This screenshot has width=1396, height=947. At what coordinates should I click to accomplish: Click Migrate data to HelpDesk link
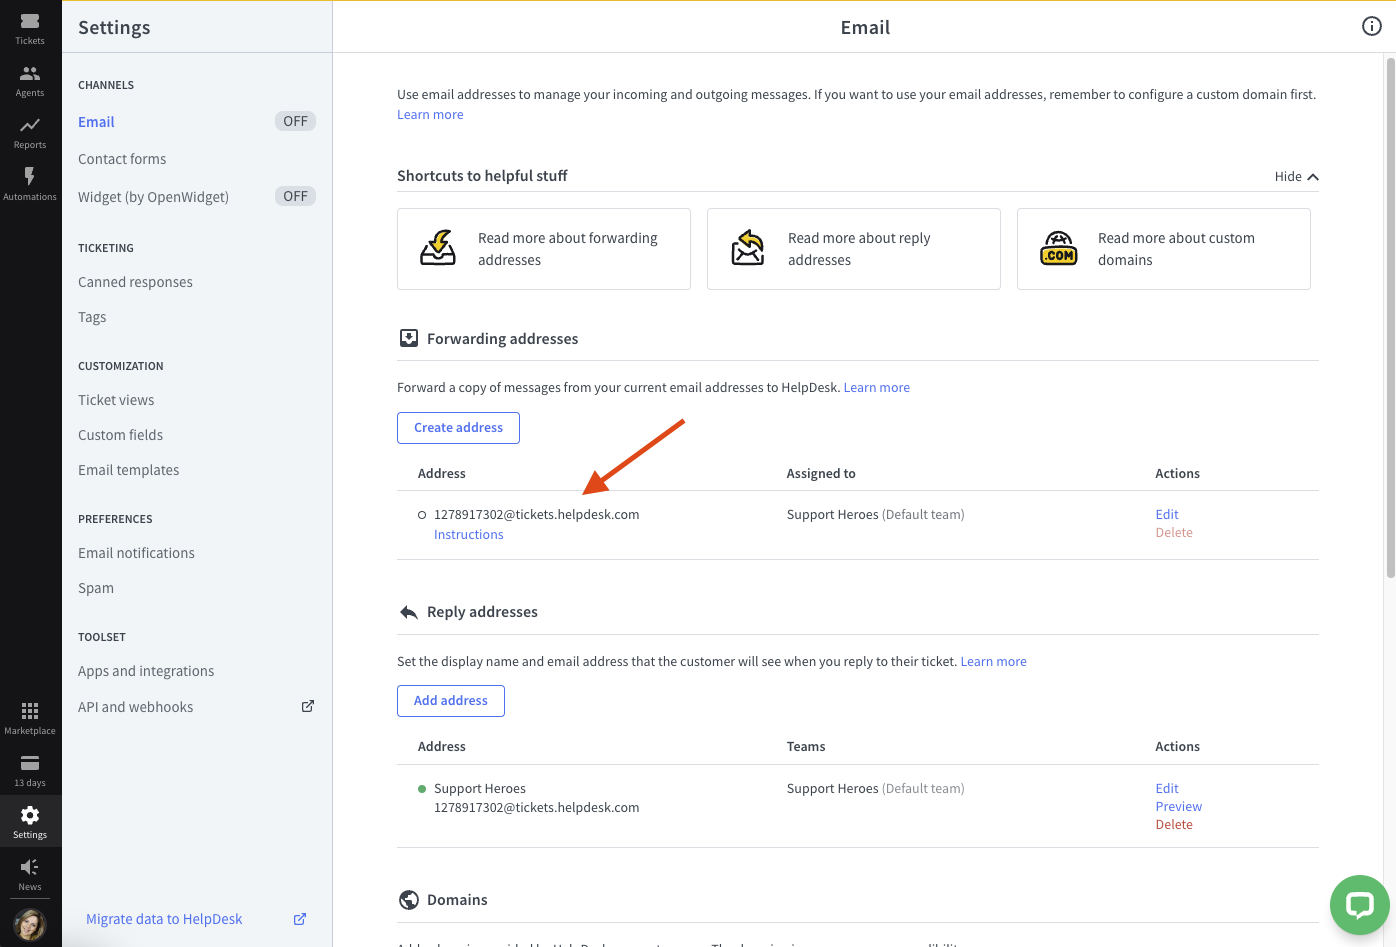[164, 919]
